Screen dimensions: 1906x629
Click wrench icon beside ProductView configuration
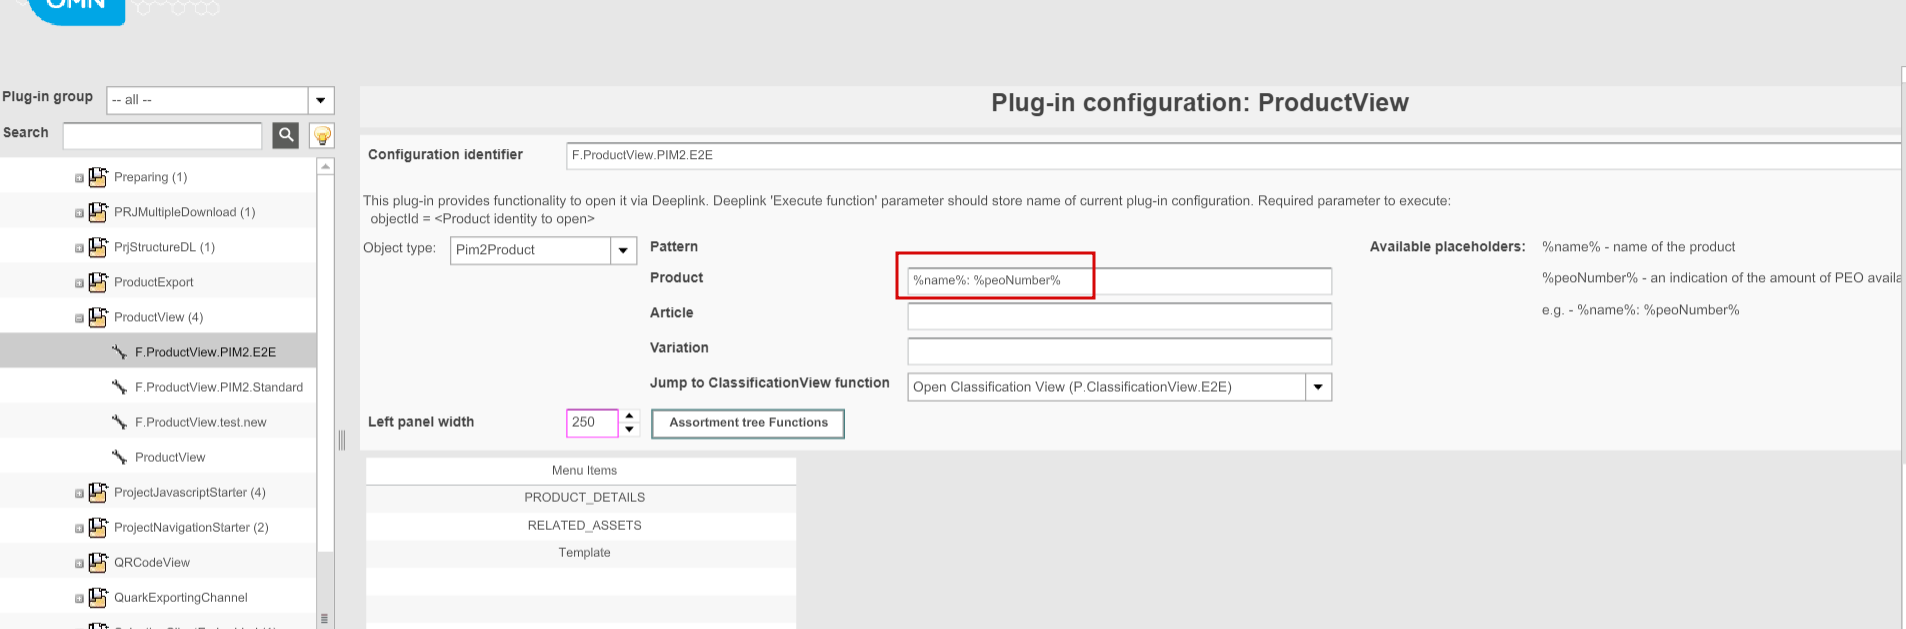(119, 457)
